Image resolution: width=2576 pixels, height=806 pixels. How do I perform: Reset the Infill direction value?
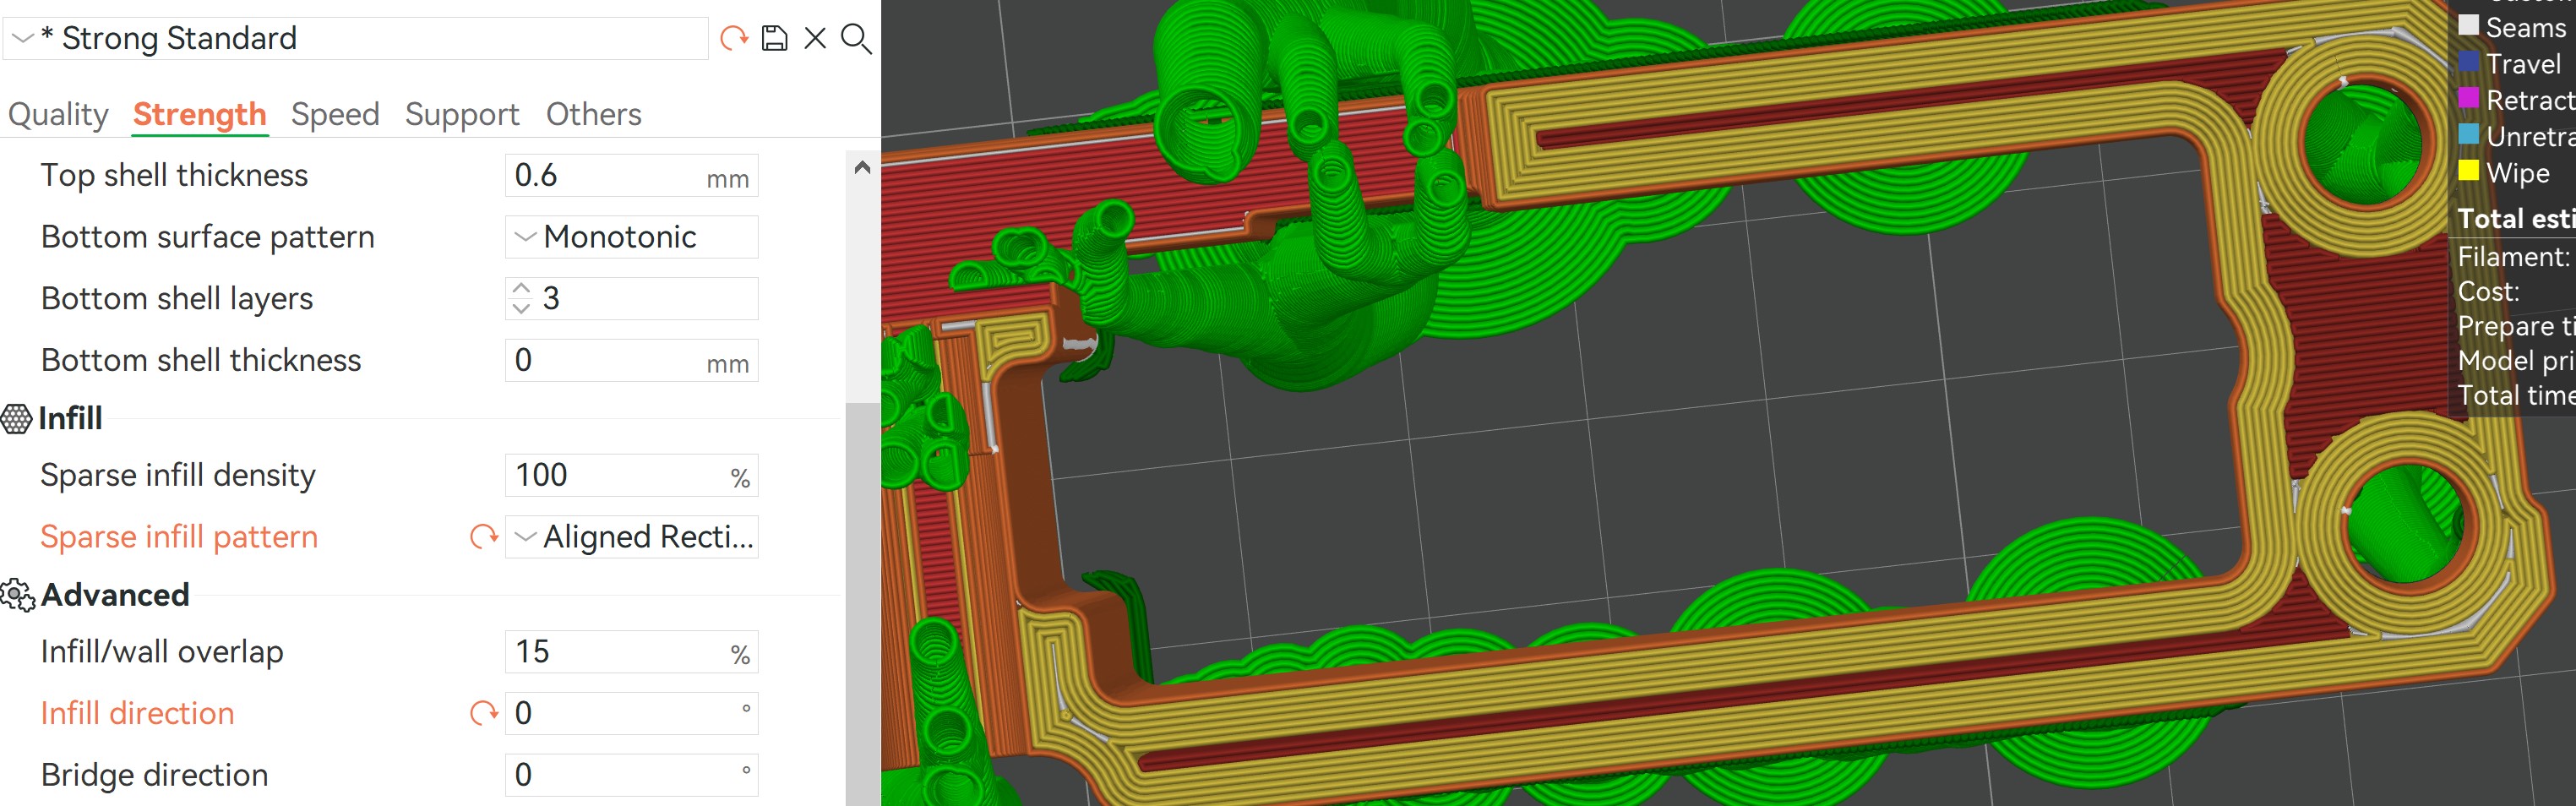[484, 713]
